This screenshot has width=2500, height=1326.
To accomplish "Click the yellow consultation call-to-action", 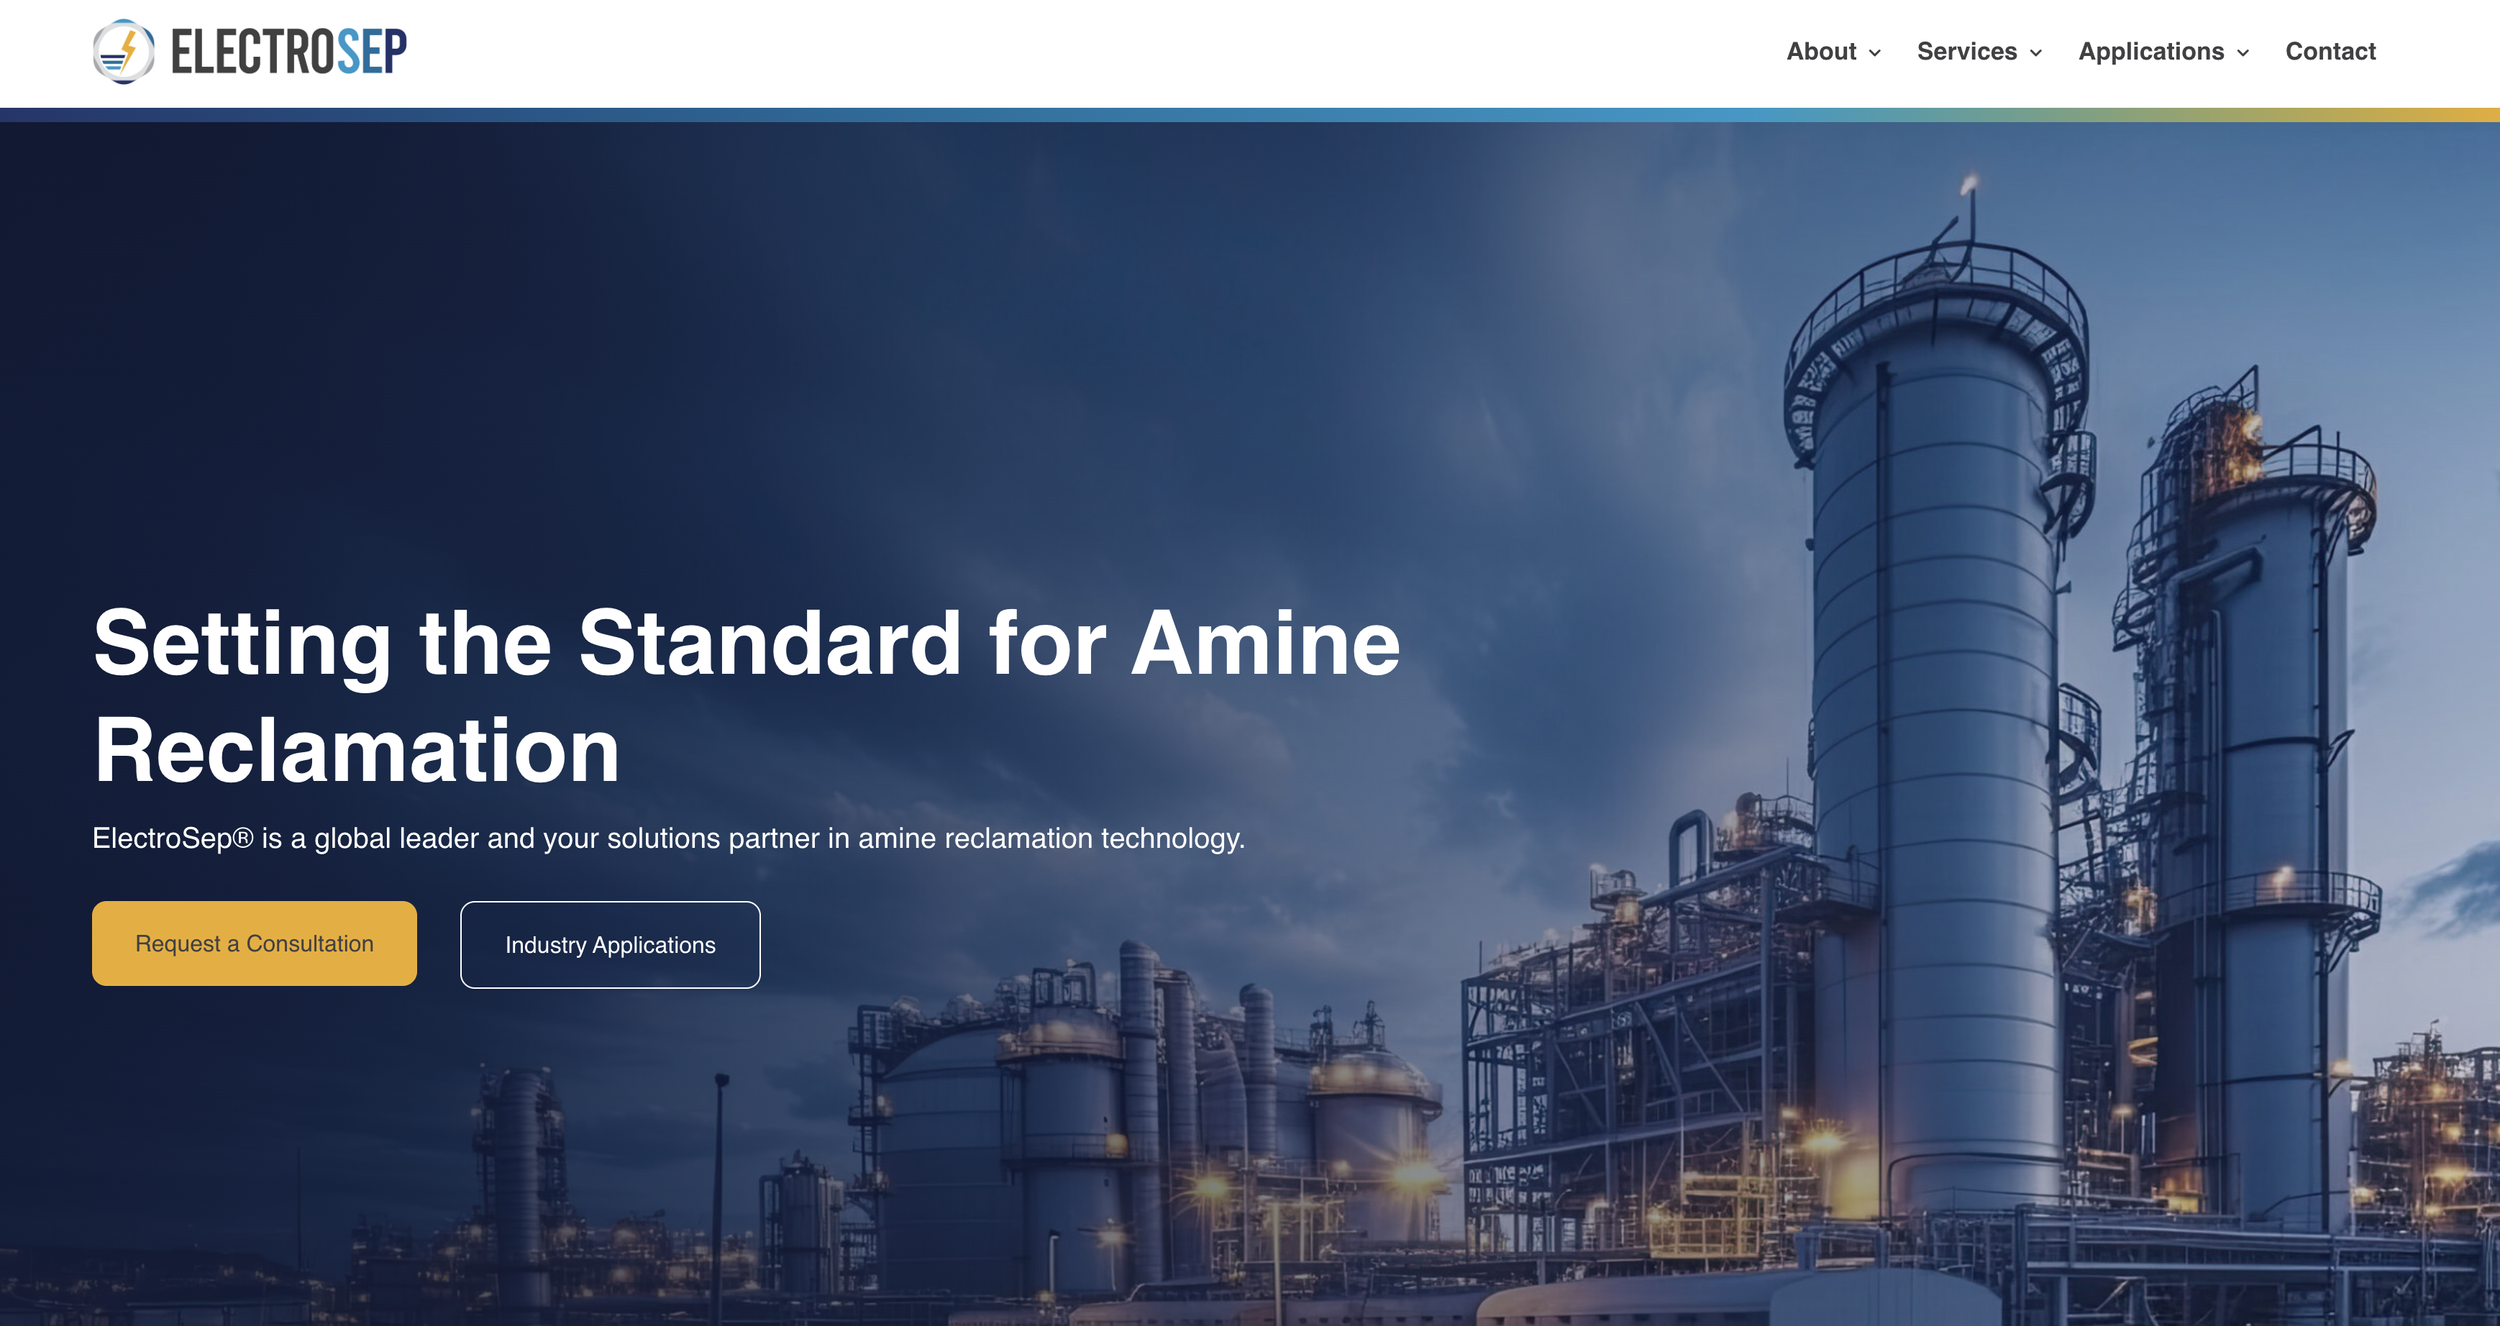I will tap(253, 942).
